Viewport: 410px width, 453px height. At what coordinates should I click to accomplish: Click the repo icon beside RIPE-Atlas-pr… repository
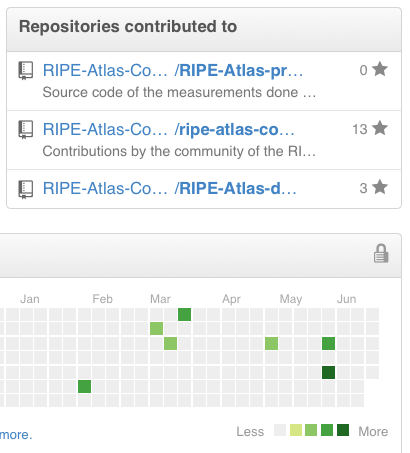pyautogui.click(x=25, y=71)
